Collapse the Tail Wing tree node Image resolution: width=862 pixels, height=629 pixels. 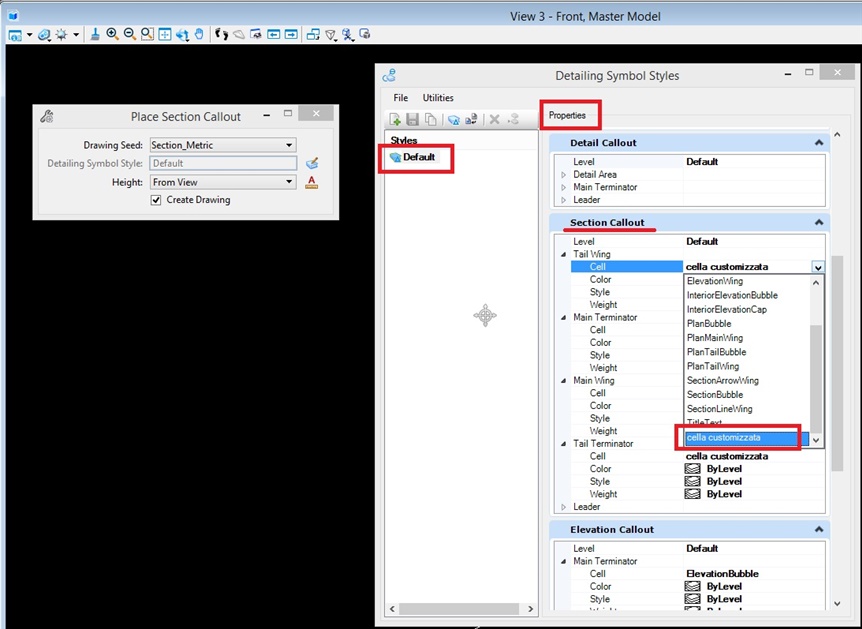(x=562, y=254)
